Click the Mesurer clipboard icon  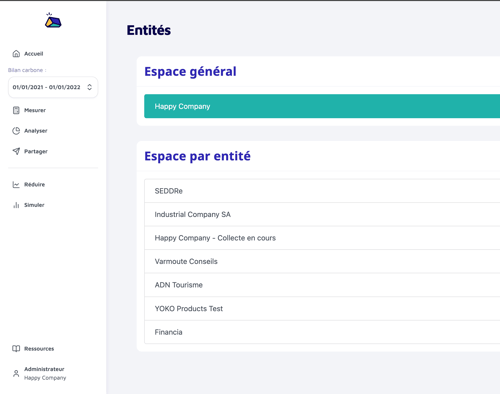16,110
